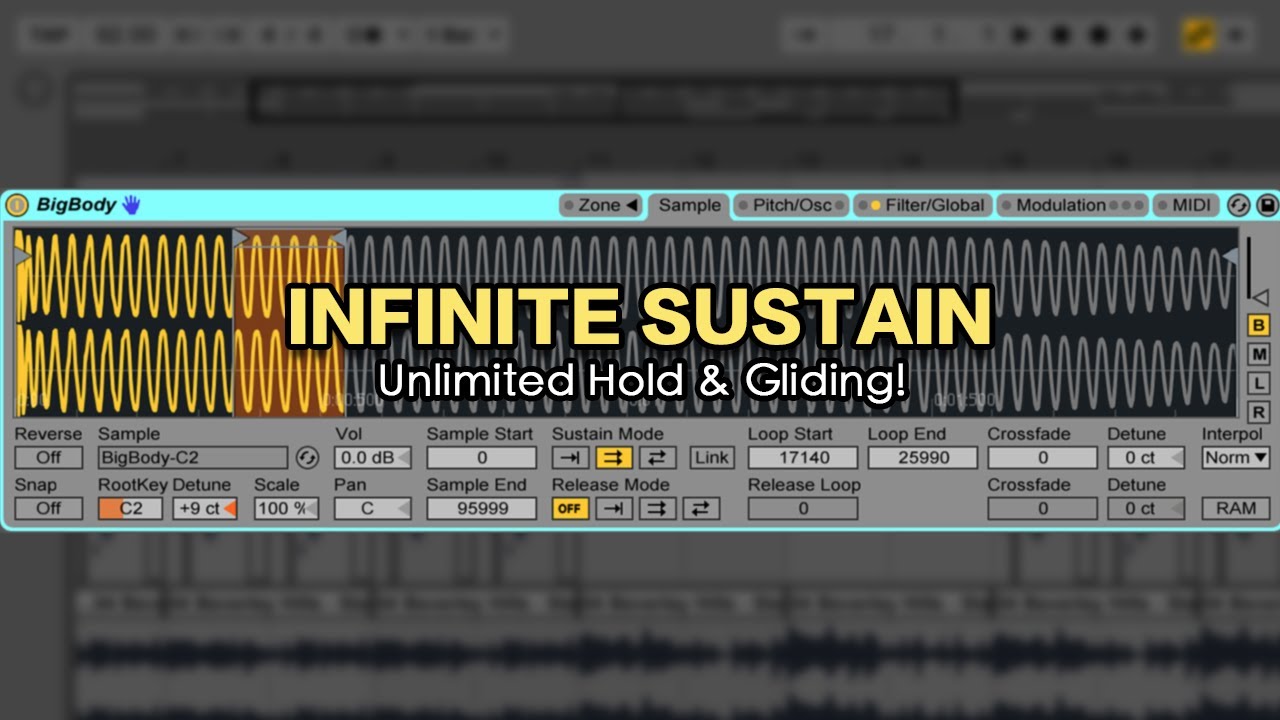The image size is (1280, 720).
Task: Select Sustain Mode no-loop arrow icon
Action: point(570,458)
